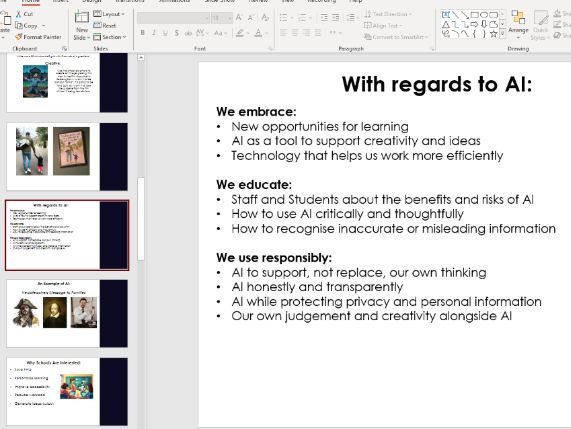Toggle Center paragraph alignment
This screenshot has height=429, width=571.
[x=295, y=33]
